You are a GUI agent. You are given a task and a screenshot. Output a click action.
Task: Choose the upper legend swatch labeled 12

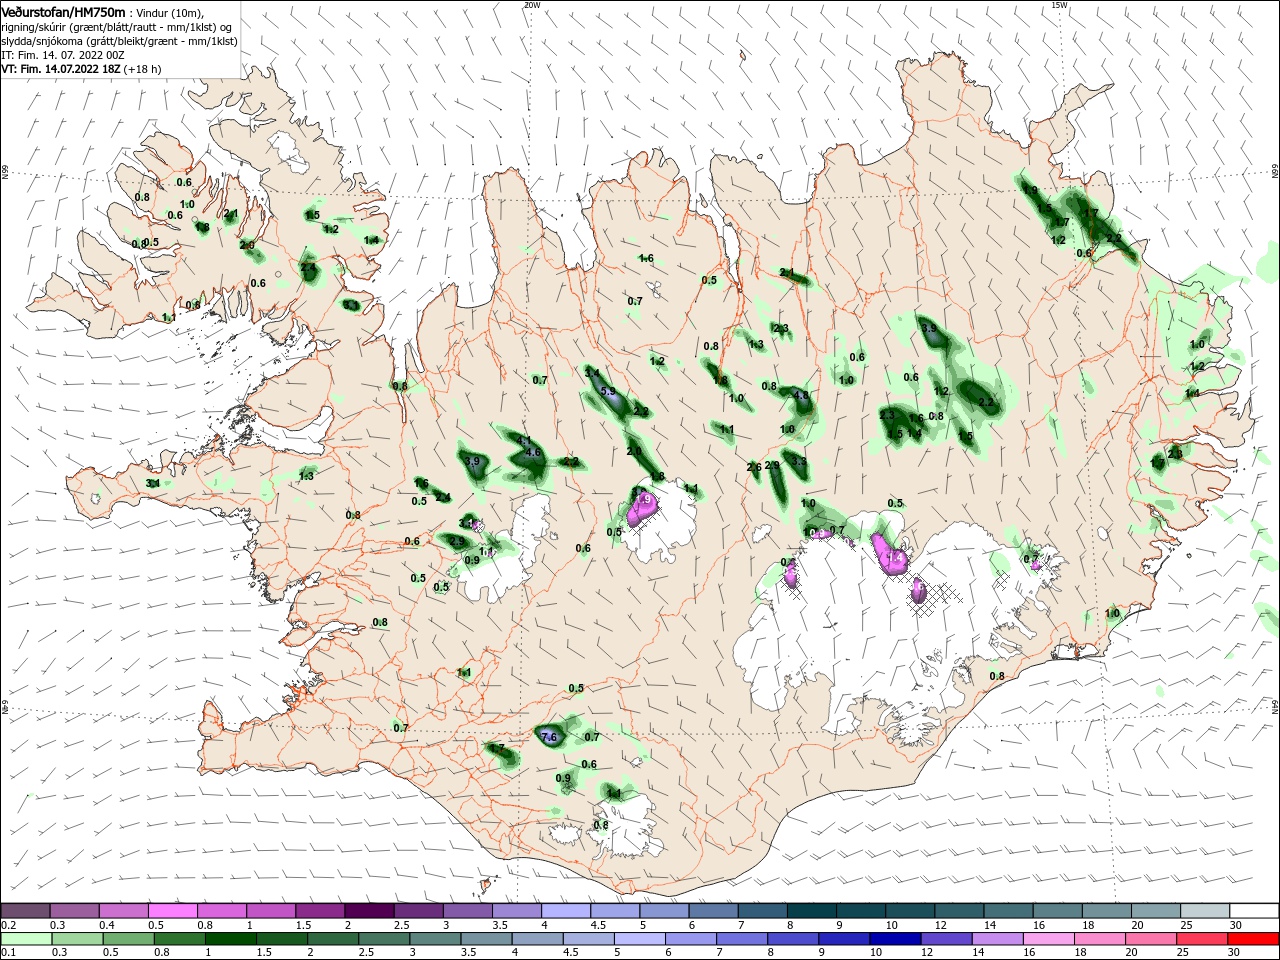959,911
